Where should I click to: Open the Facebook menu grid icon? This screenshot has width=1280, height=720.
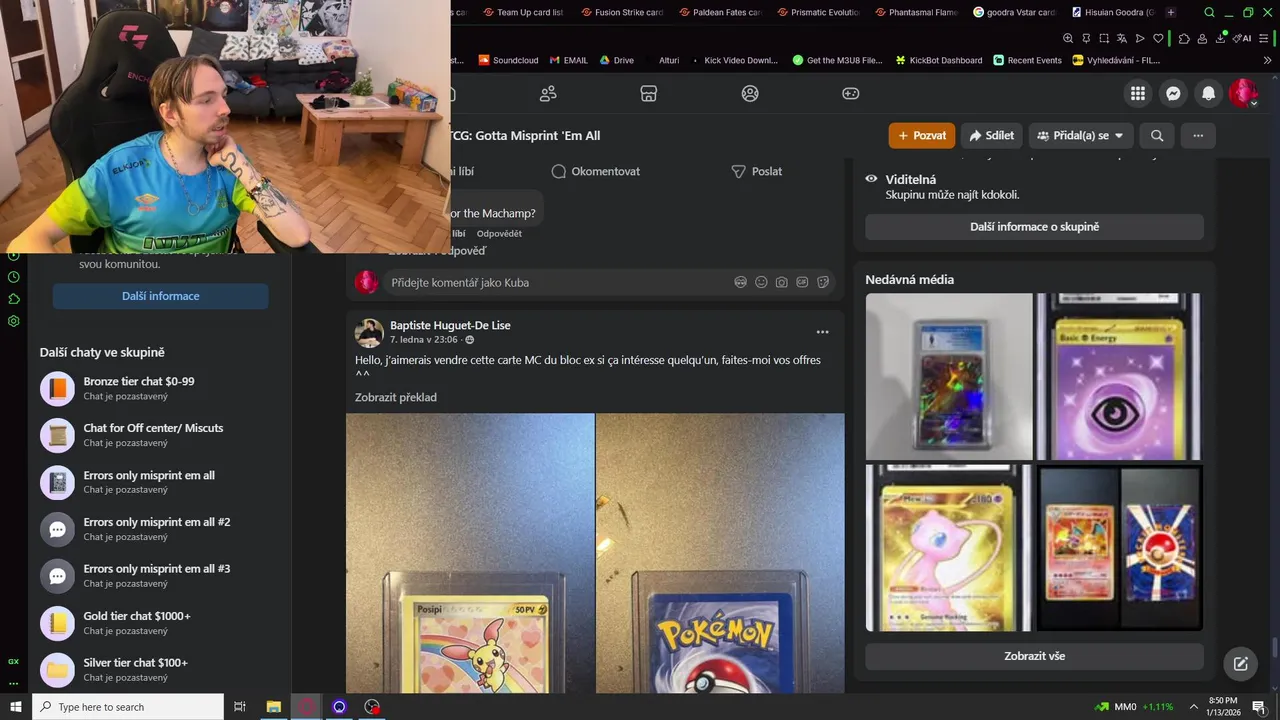pyautogui.click(x=1138, y=93)
